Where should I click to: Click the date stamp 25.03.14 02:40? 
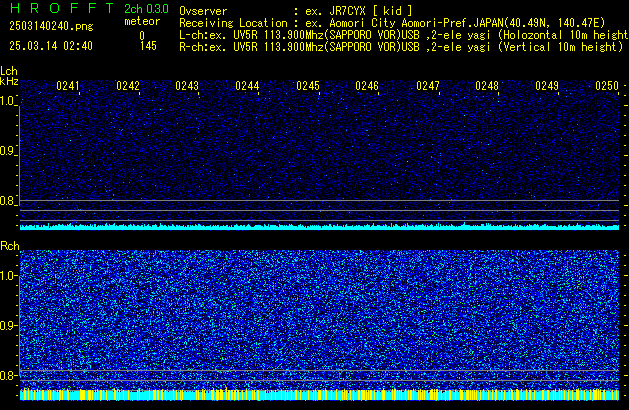point(51,46)
